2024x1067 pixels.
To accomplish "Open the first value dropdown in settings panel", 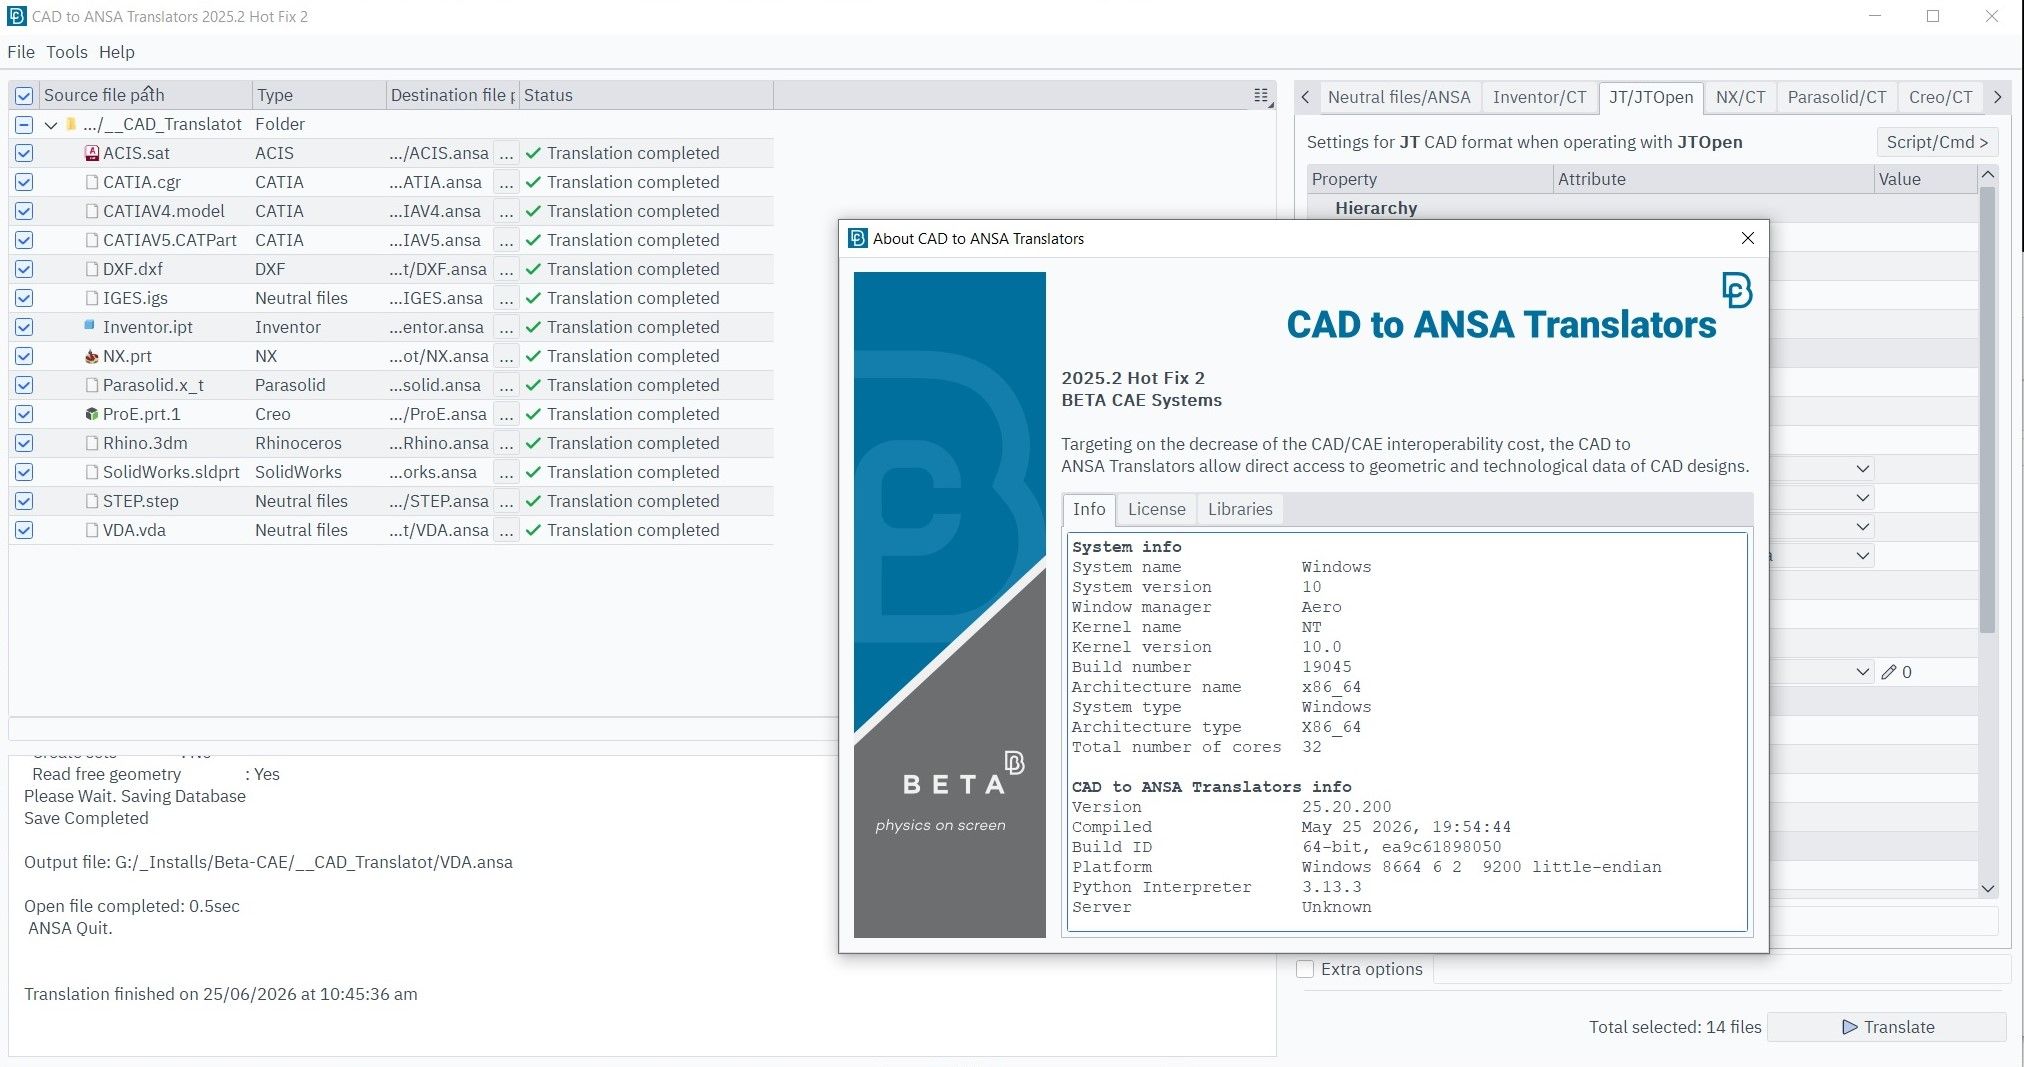I will 1862,469.
